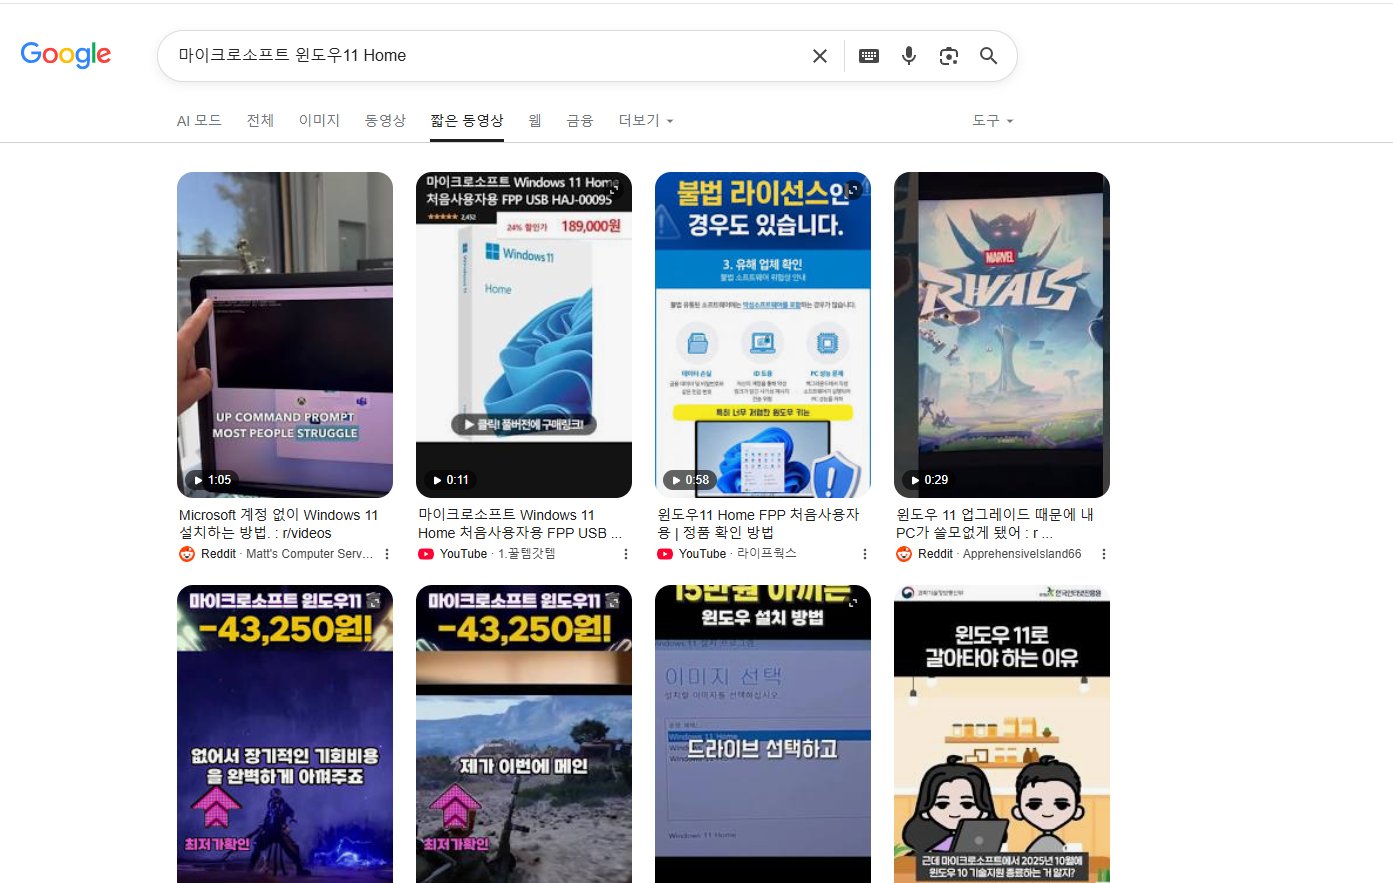Switch to AI 모드 tab
1393x883 pixels.
coord(199,120)
